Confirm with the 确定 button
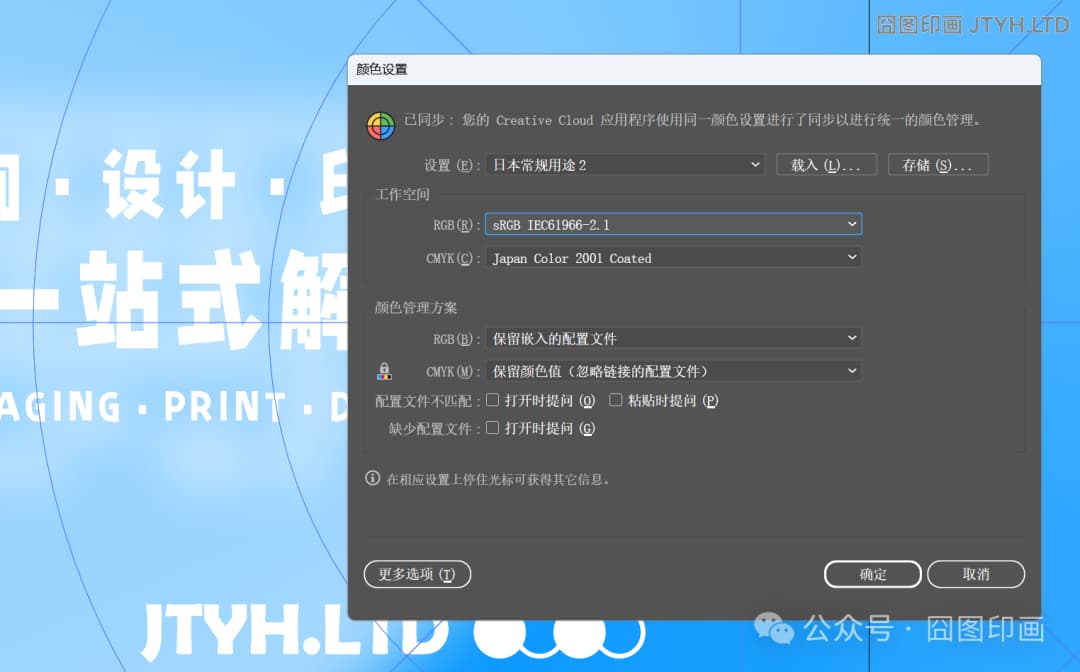 coord(873,574)
